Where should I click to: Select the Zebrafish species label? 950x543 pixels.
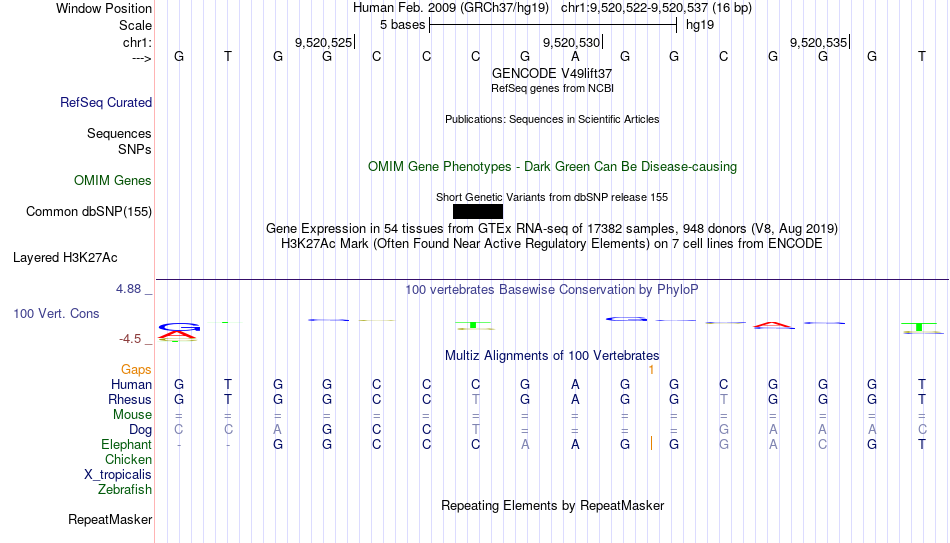(x=125, y=489)
